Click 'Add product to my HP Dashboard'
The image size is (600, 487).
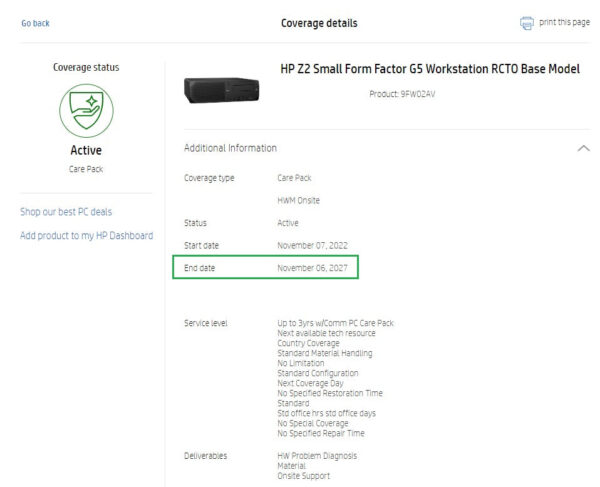point(86,236)
